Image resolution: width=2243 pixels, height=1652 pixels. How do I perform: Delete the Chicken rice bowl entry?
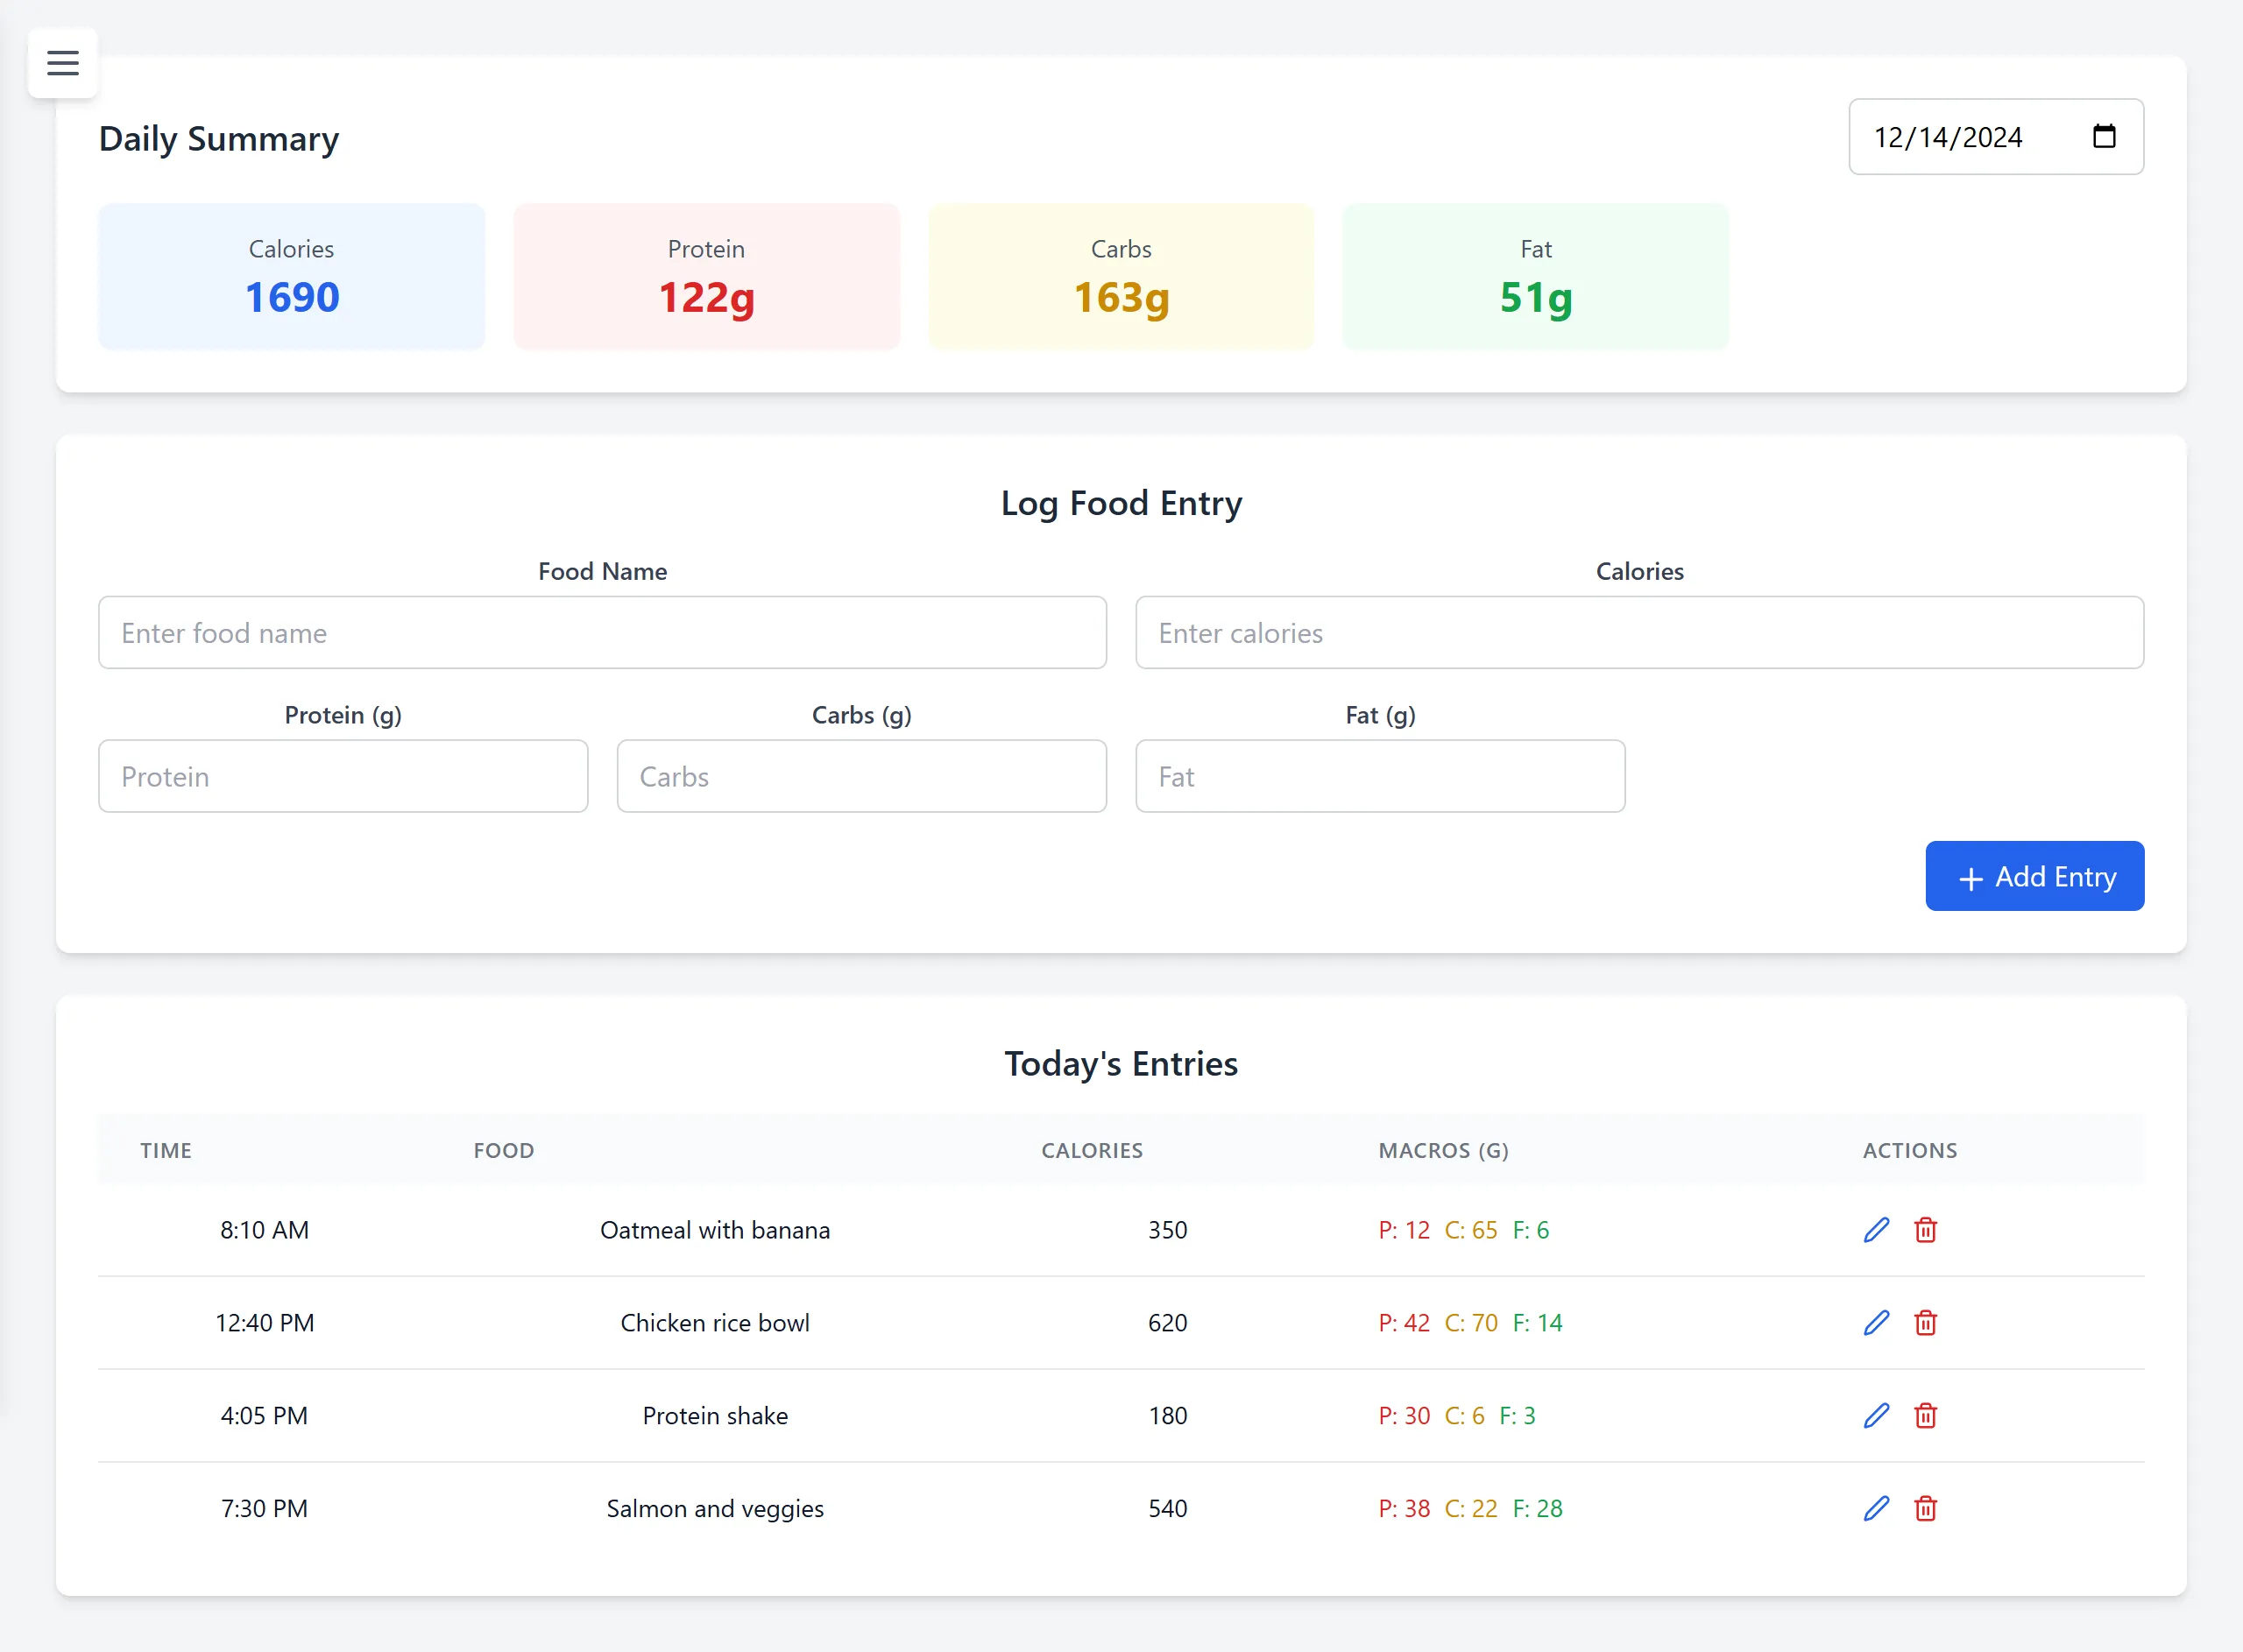coord(1925,1323)
